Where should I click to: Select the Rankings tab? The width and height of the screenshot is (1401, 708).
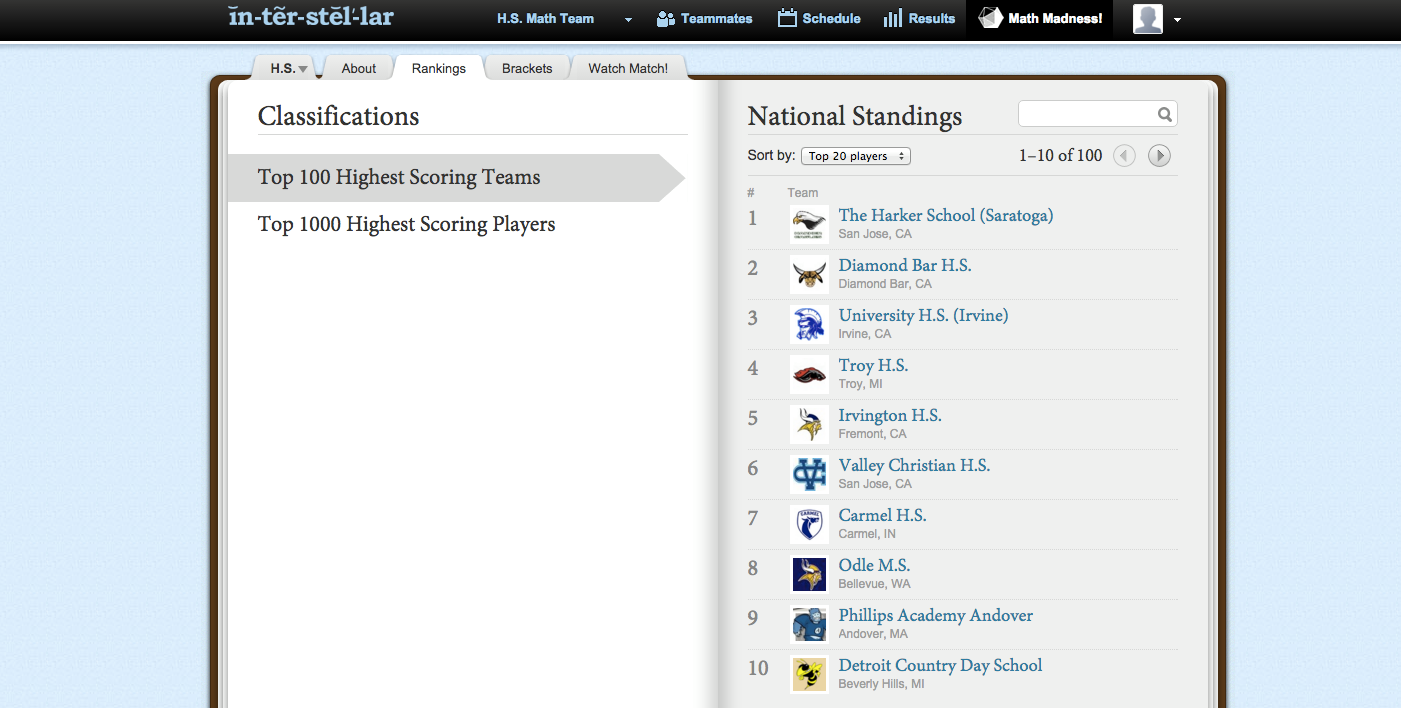[439, 68]
